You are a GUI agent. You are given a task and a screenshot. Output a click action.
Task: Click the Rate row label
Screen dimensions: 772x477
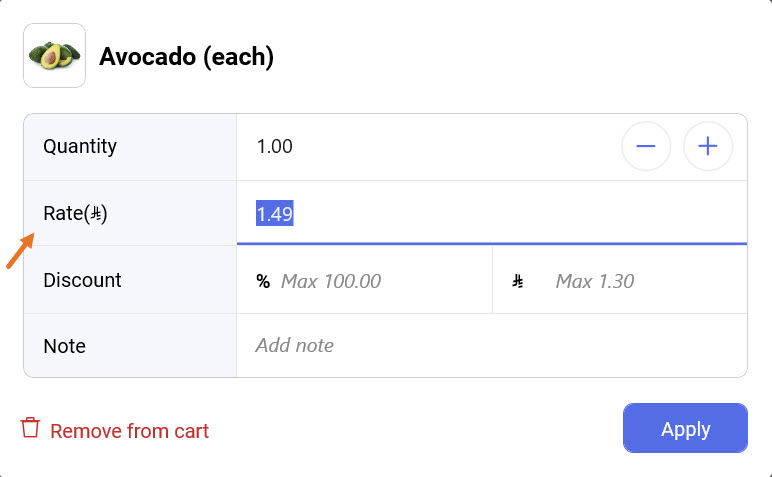[61, 214]
